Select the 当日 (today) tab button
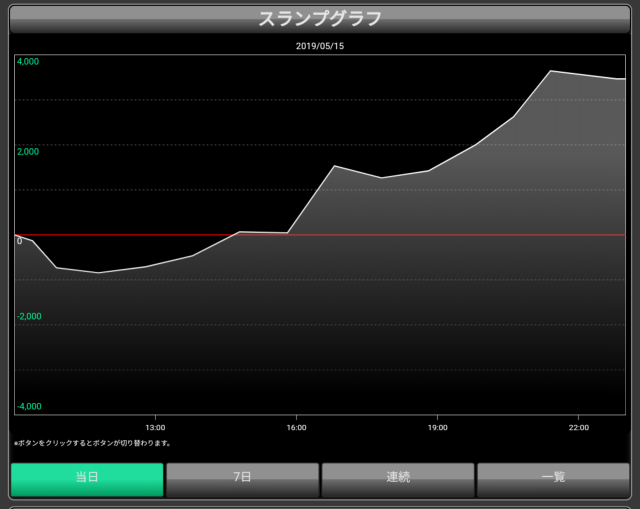Image resolution: width=640 pixels, height=509 pixels. click(x=87, y=479)
